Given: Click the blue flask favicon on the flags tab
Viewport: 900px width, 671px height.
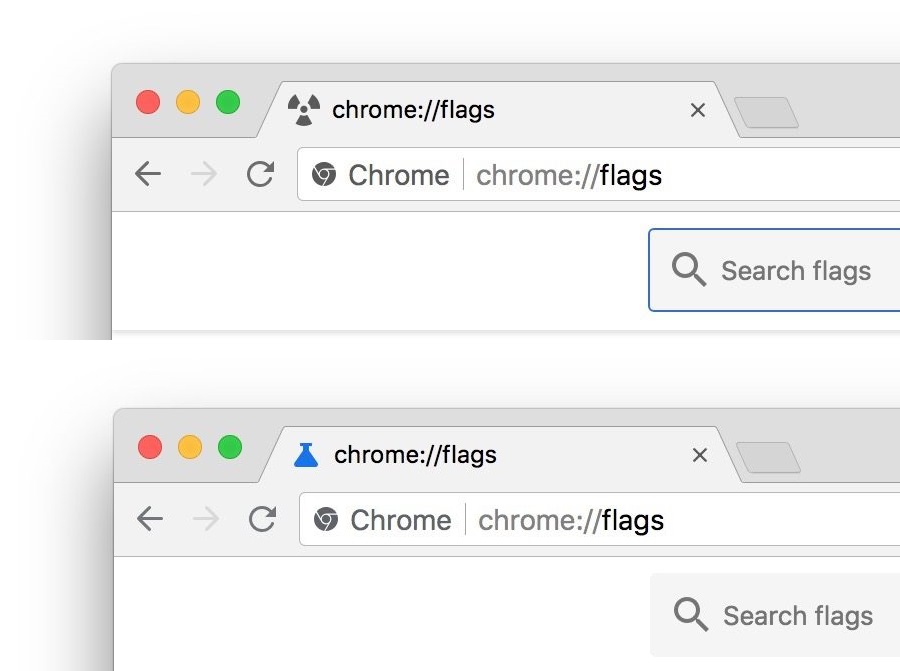Looking at the screenshot, I should pyautogui.click(x=306, y=455).
